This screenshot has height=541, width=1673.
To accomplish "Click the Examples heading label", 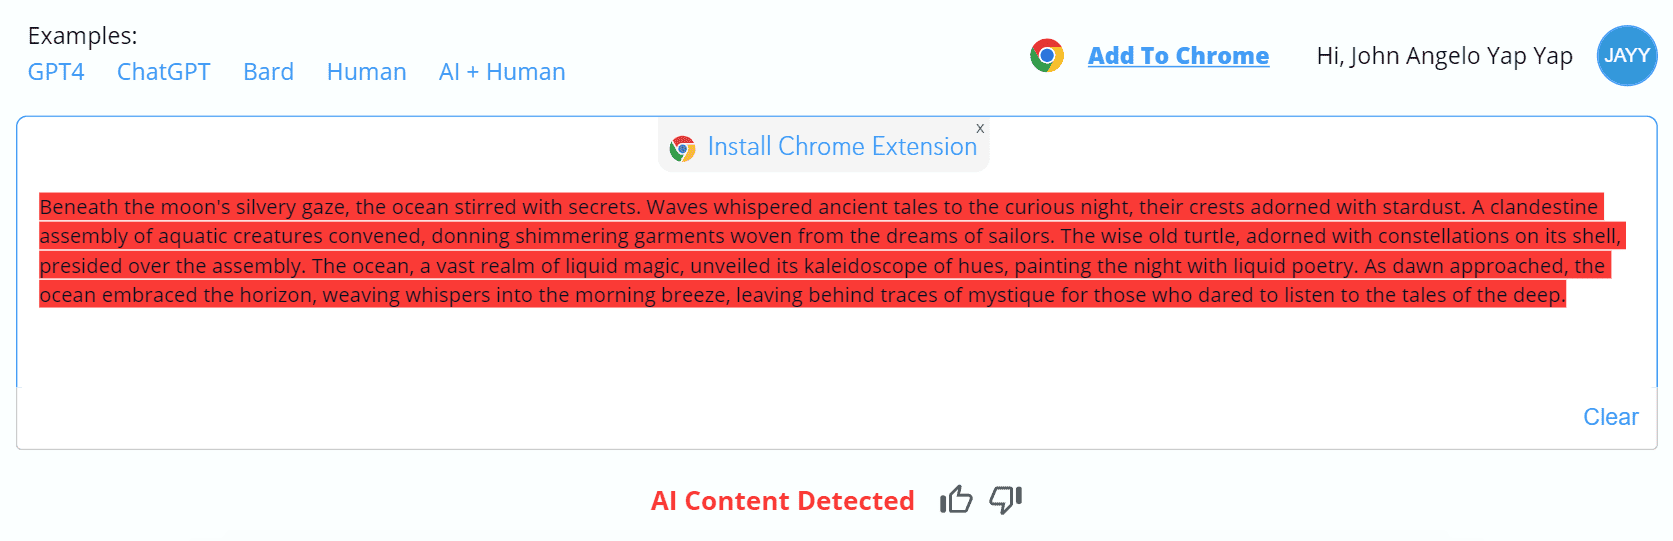I will point(83,36).
